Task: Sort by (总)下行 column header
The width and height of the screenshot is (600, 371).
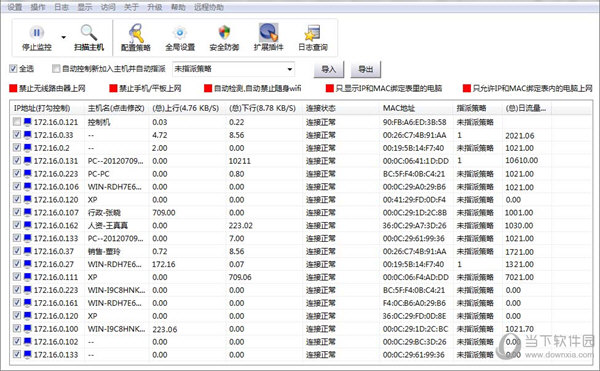Action: tap(264, 108)
